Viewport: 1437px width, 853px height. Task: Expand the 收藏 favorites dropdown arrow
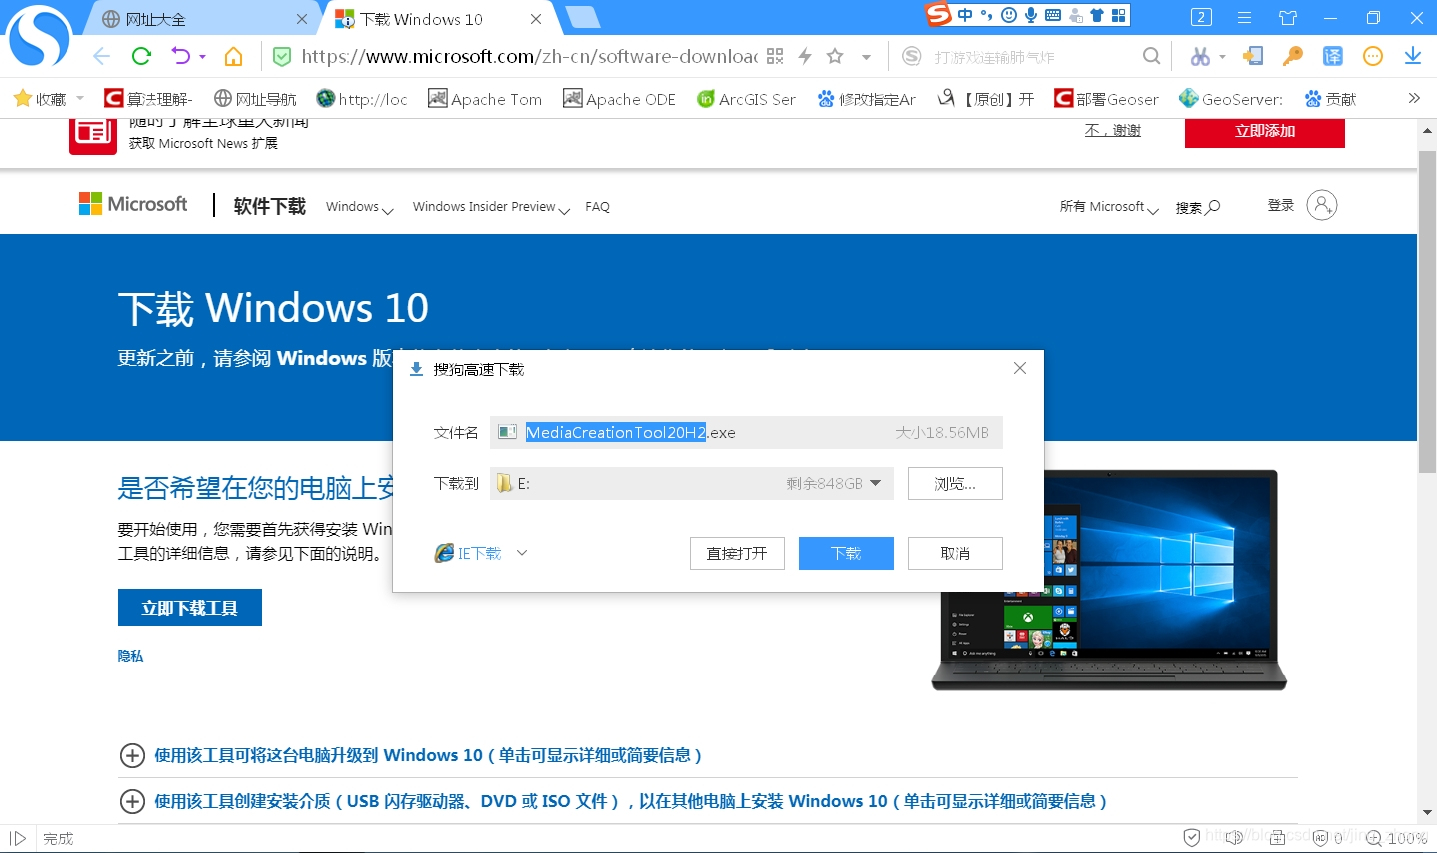pos(80,98)
